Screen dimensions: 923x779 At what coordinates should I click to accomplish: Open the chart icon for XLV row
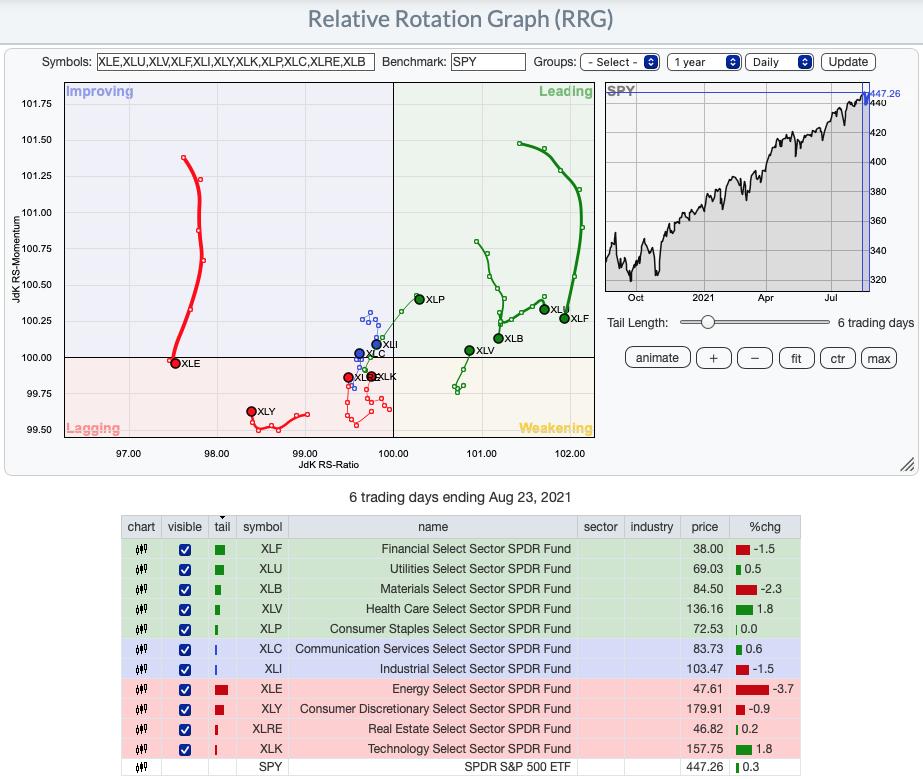click(x=141, y=609)
